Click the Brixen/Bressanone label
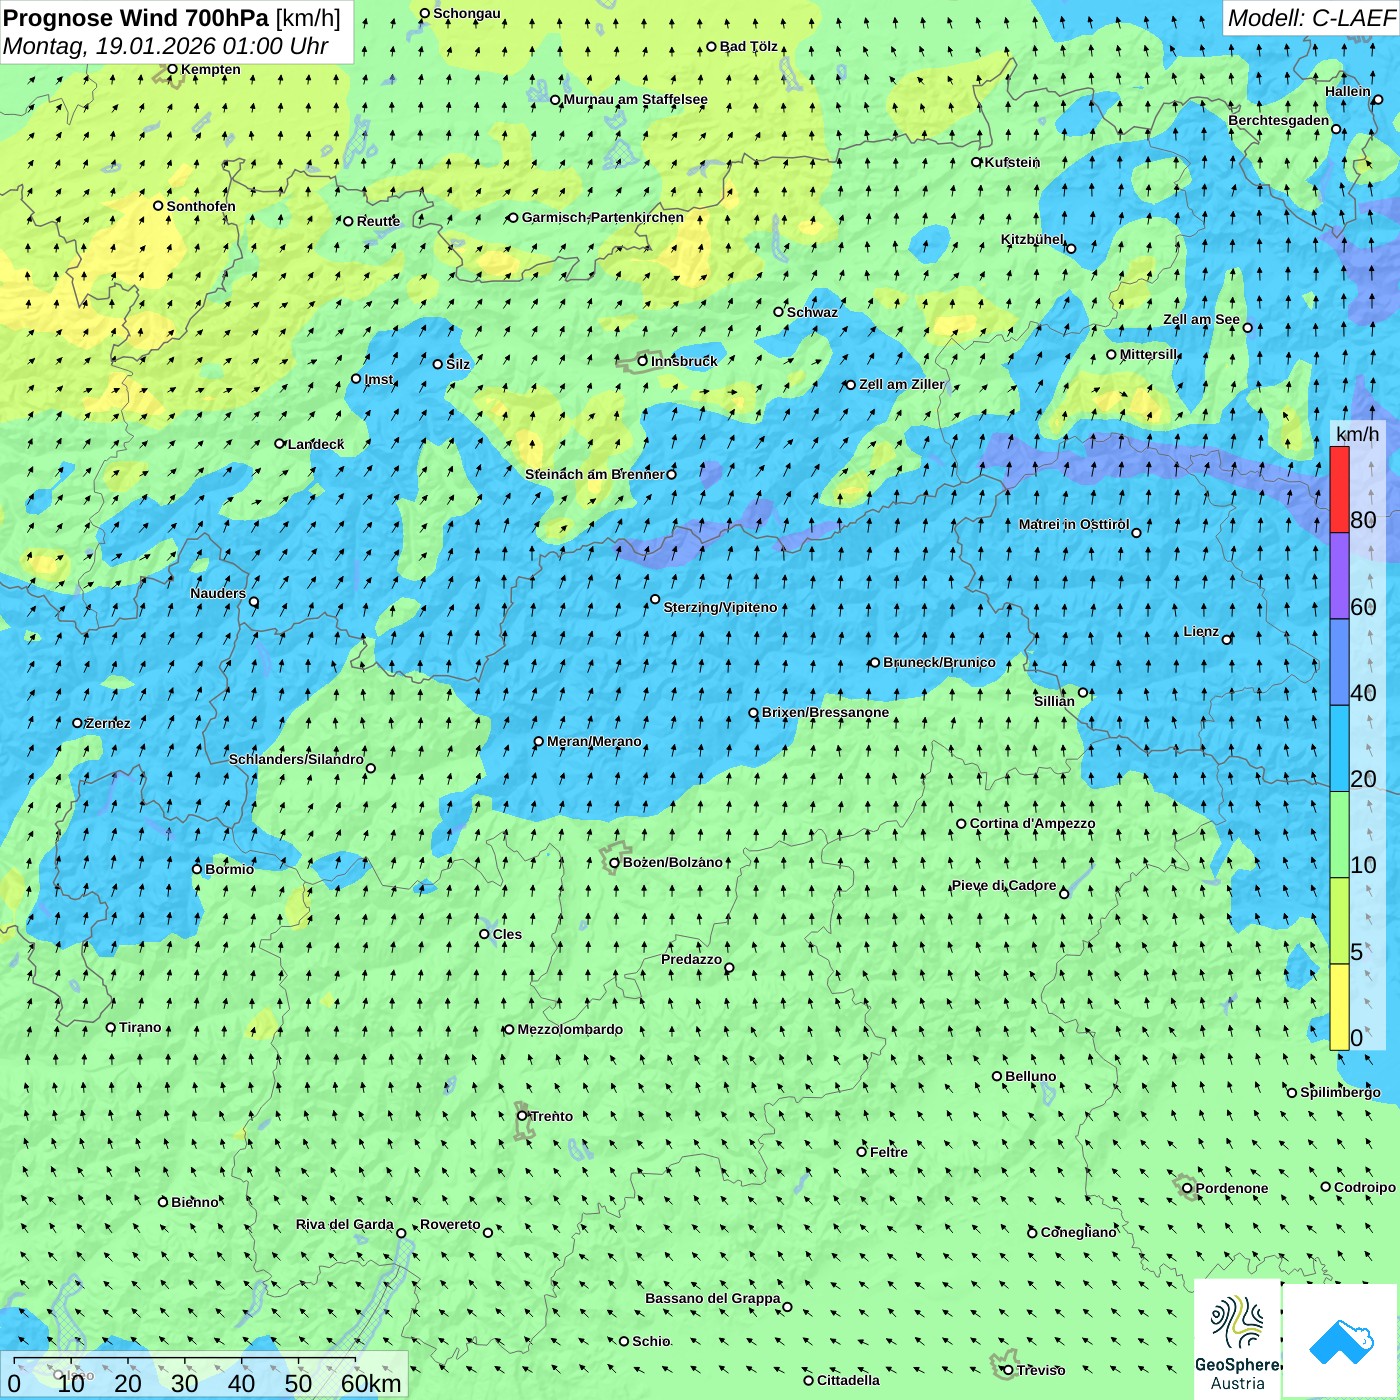1400x1400 pixels. (825, 712)
